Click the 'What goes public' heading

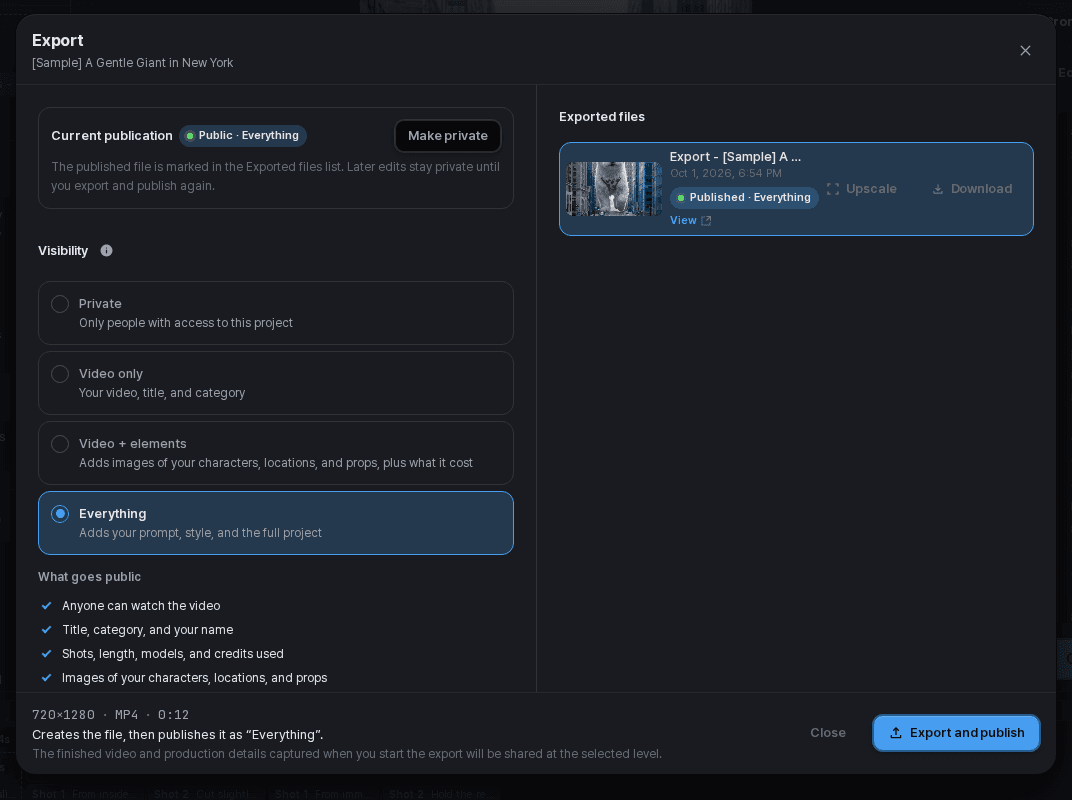tap(90, 576)
